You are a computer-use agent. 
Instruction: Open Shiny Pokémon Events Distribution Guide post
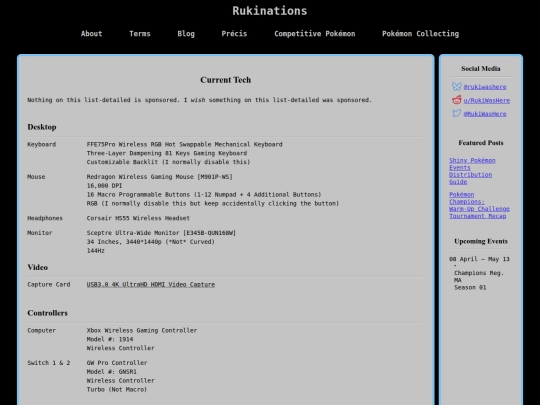(472, 171)
